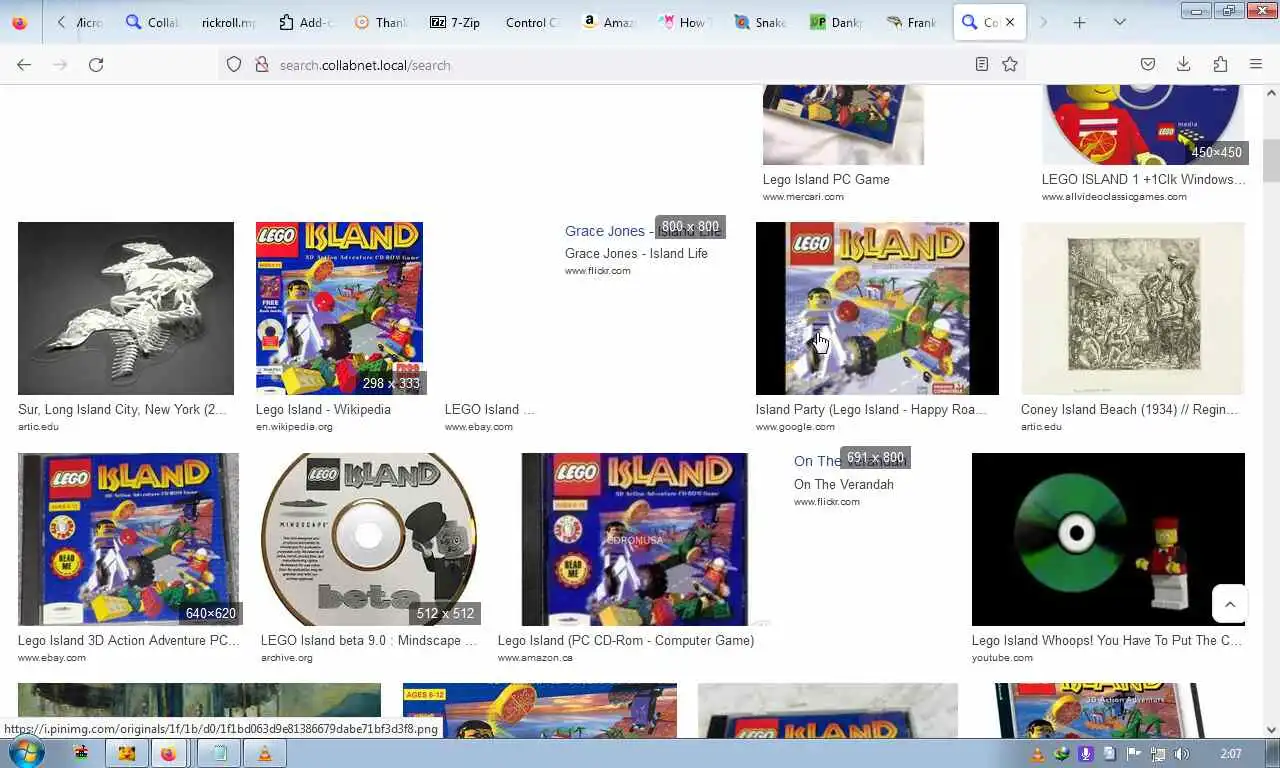Click the LEGO Island ebay.com caption
The width and height of the screenshot is (1280, 768).
pyautogui.click(x=490, y=409)
